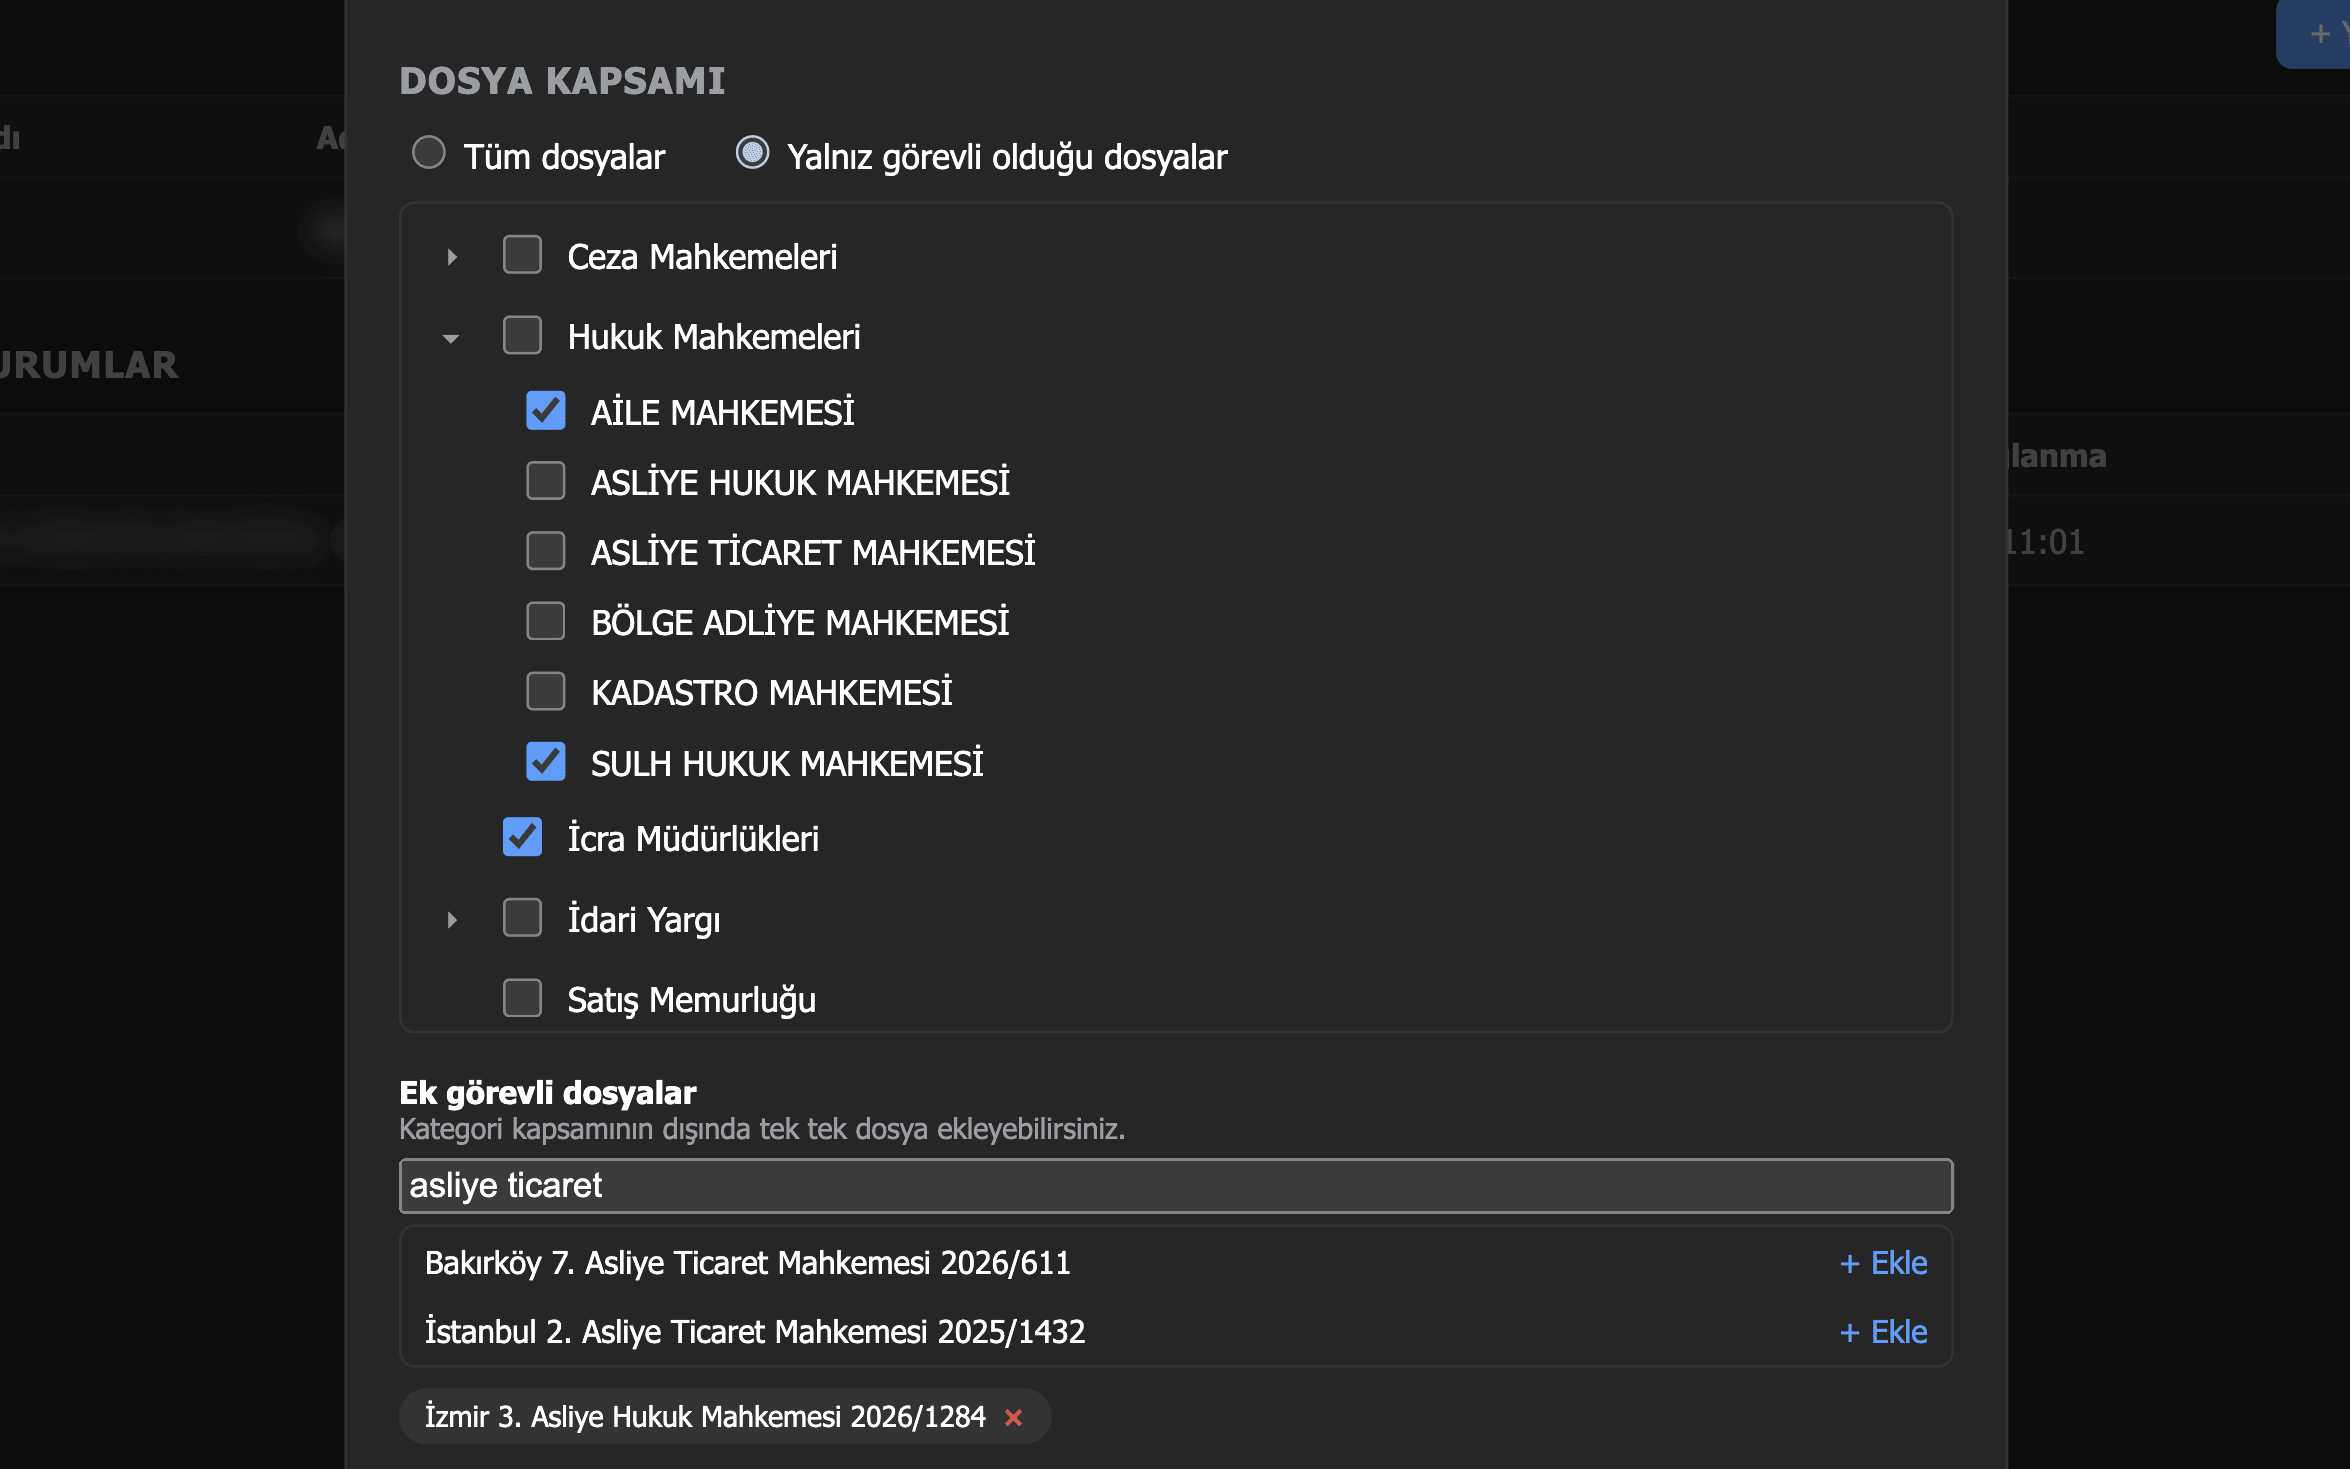2350x1469 pixels.
Task: Click the 'asliye ticaret' search field
Action: coord(1176,1186)
